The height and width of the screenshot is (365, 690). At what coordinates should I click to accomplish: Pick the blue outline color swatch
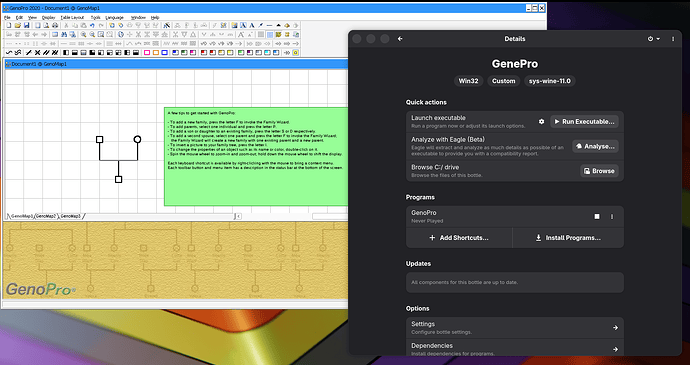click(x=165, y=52)
